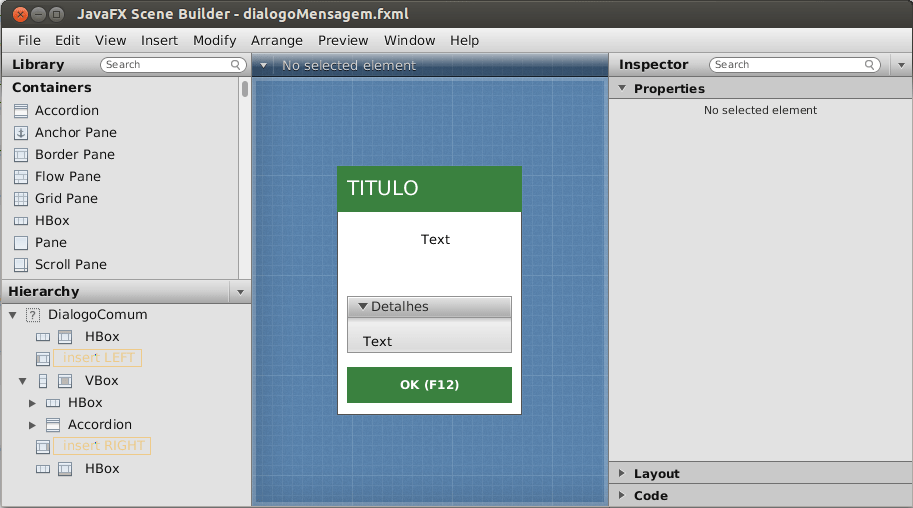Click the Scroll Pane label in Library

(71, 265)
